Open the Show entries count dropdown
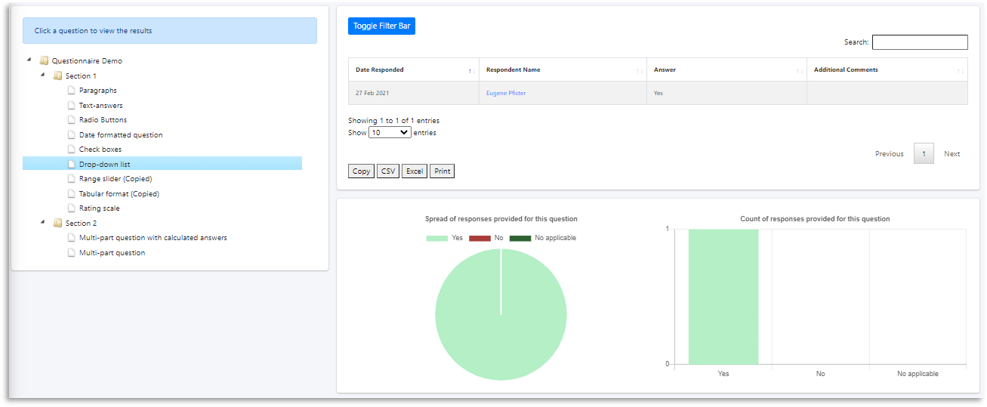Screen dimensions: 987x407 [x=390, y=132]
